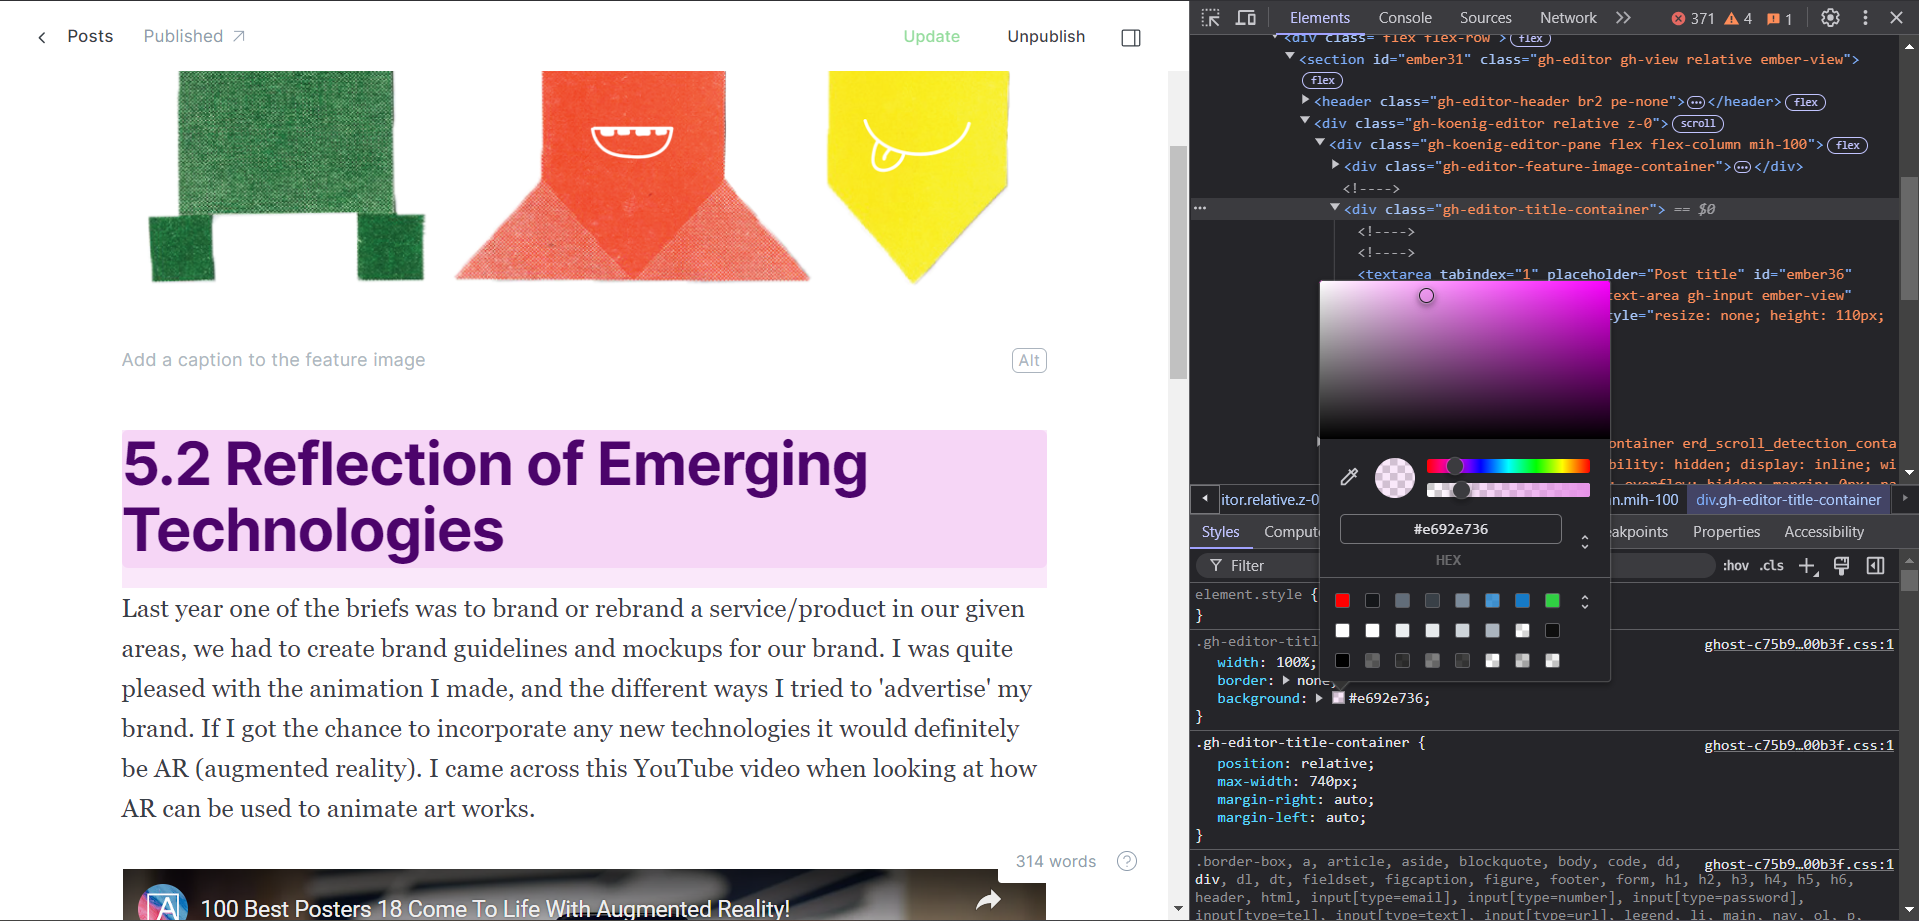Expand the header gh-editor-header node

click(x=1306, y=100)
